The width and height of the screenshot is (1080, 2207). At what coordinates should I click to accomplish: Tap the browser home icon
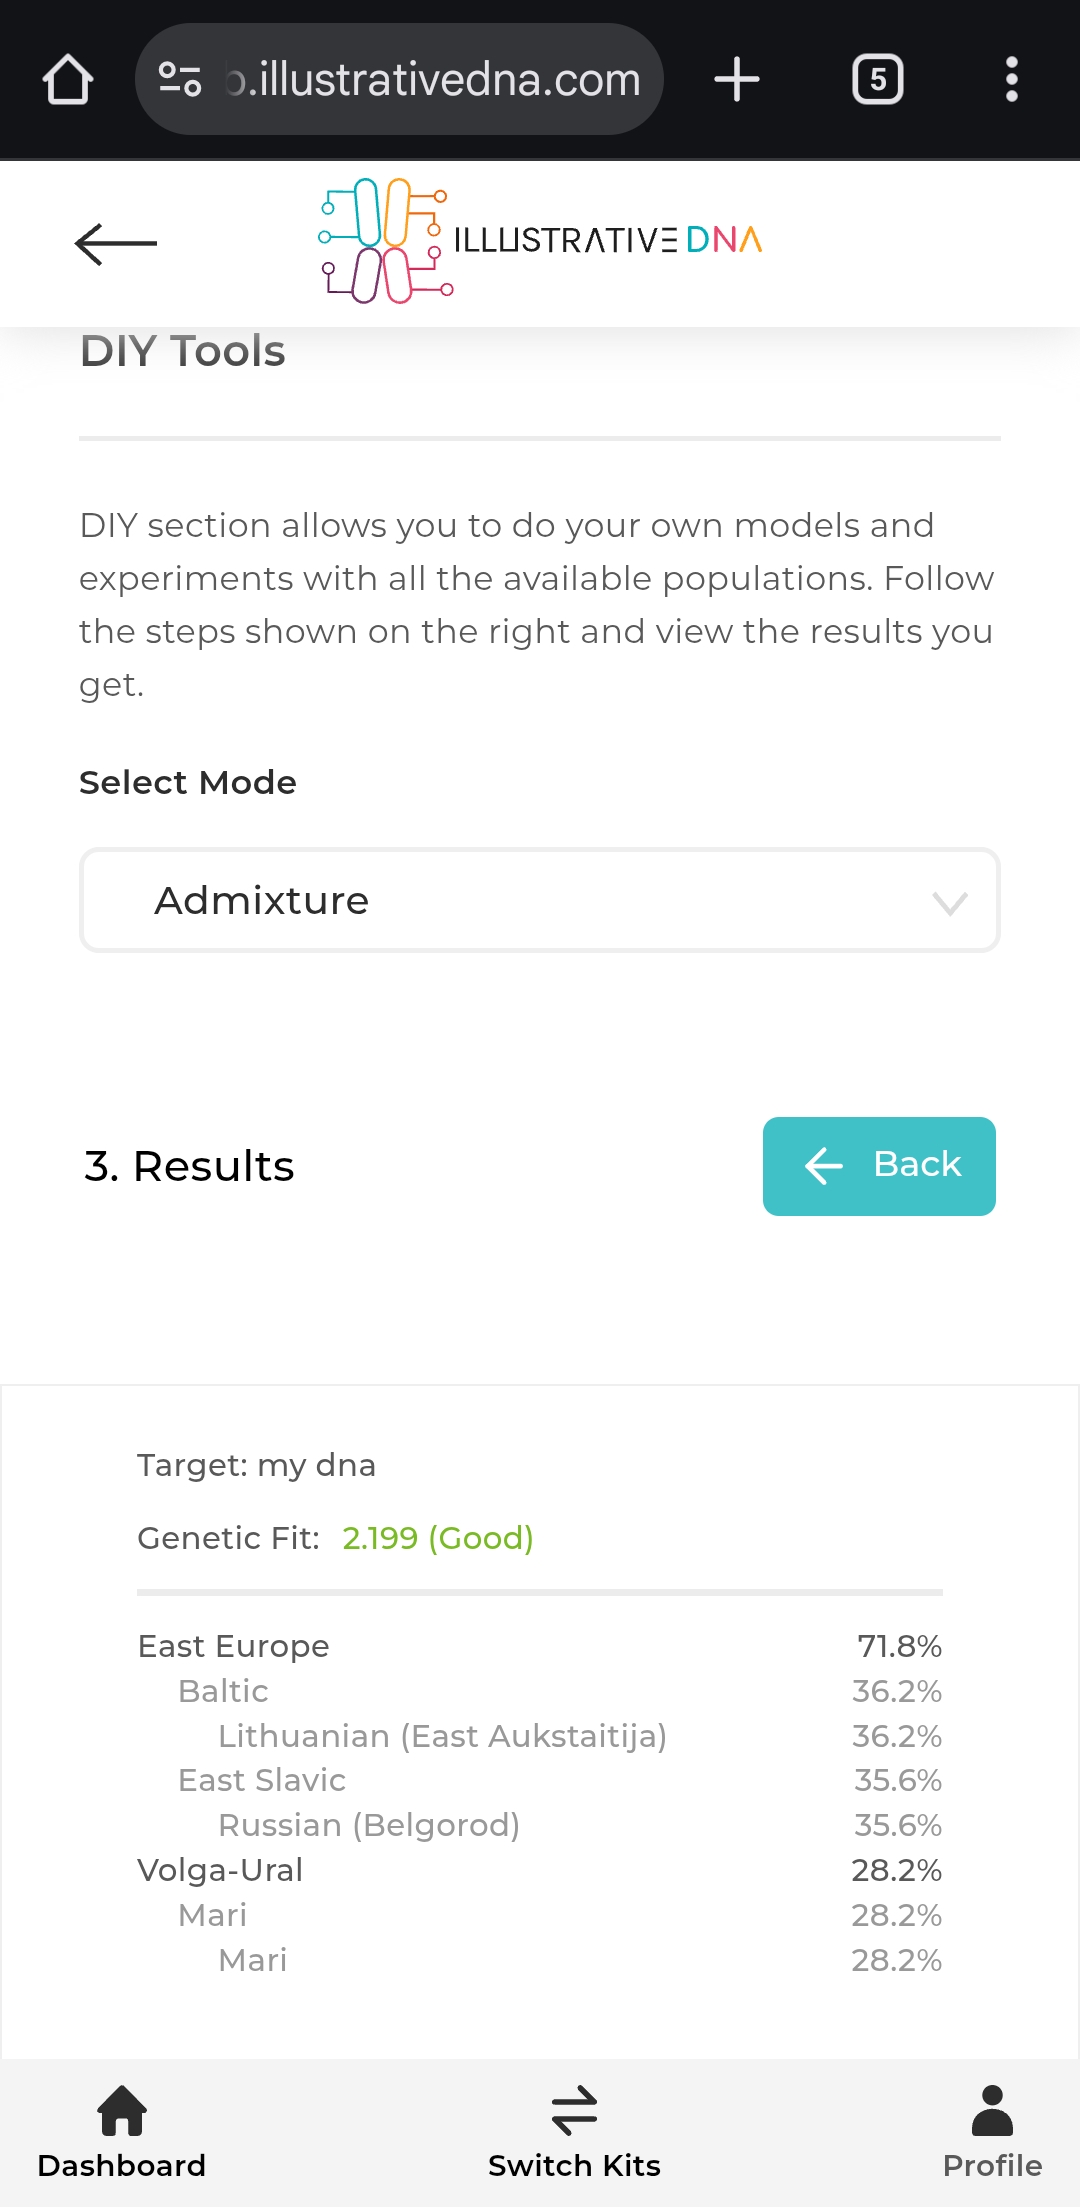click(68, 80)
